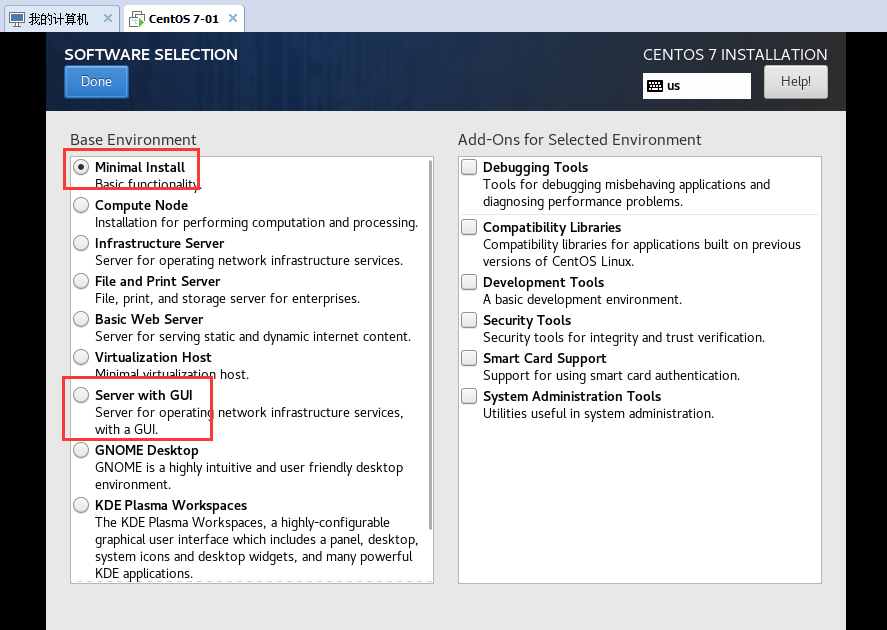
Task: Select the File and Print Server radio
Action: tap(81, 281)
